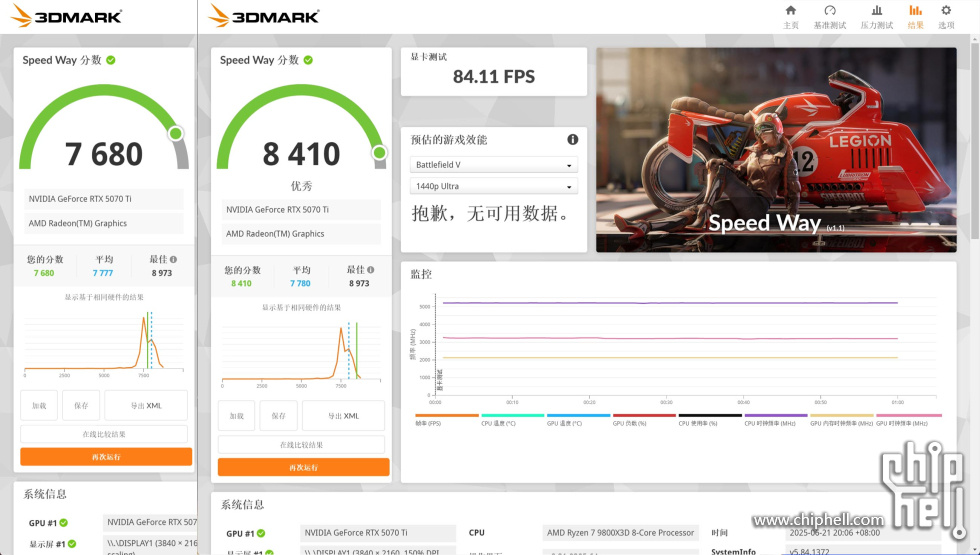Open the 1440p Ultra resolution dropdown

pos(494,186)
